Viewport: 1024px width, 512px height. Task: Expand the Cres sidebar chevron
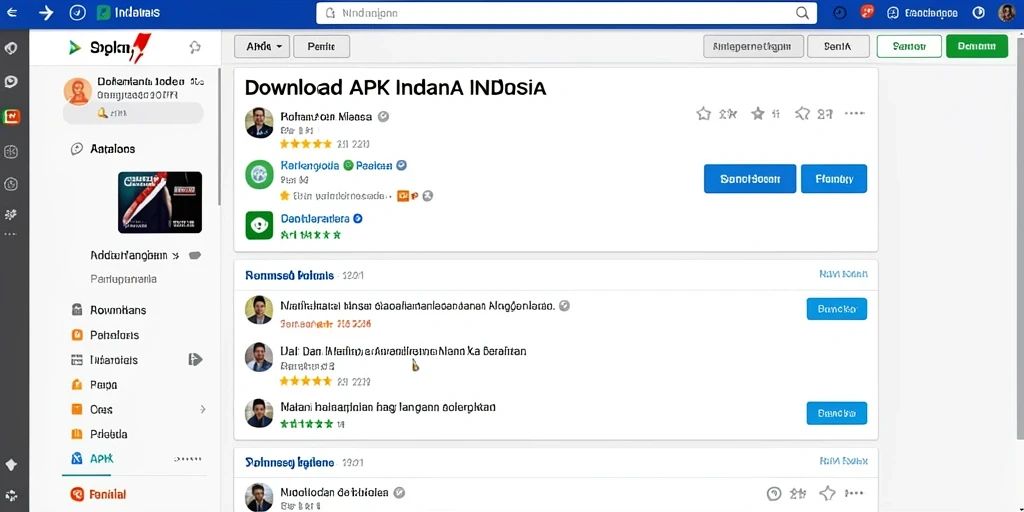(x=202, y=409)
